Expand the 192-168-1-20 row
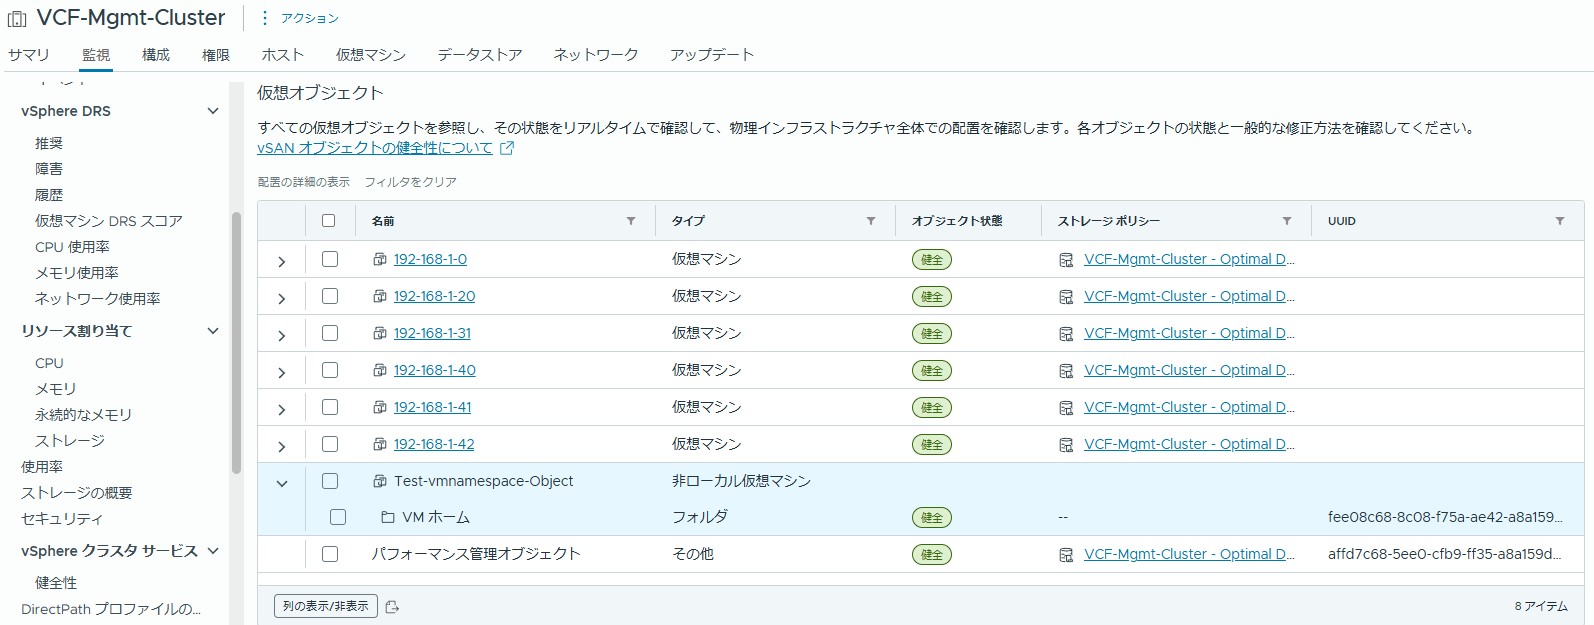The image size is (1594, 625). [x=282, y=298]
